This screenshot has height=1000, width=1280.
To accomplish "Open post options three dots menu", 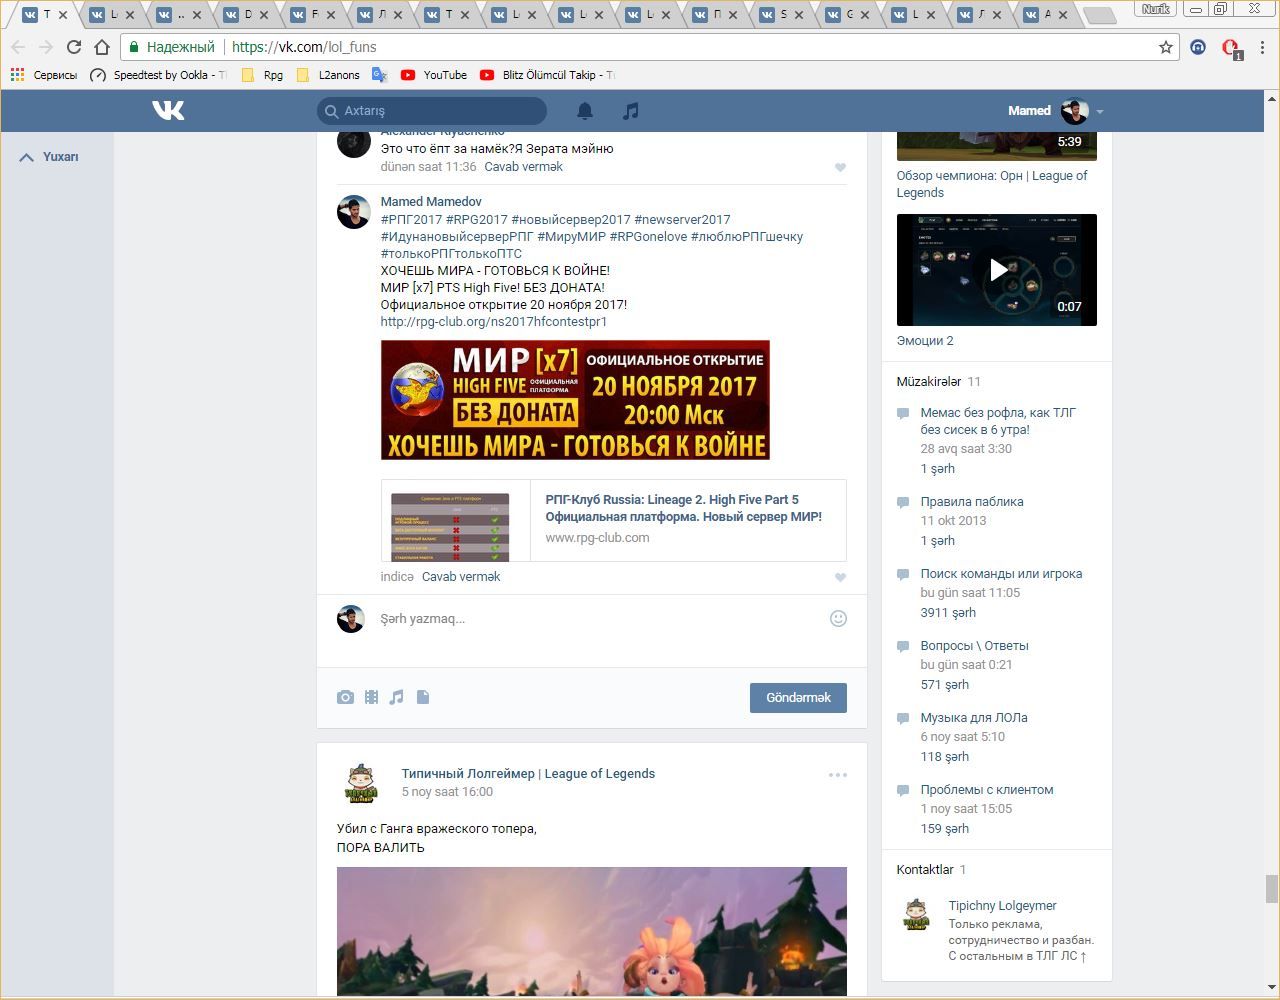I will point(838,775).
